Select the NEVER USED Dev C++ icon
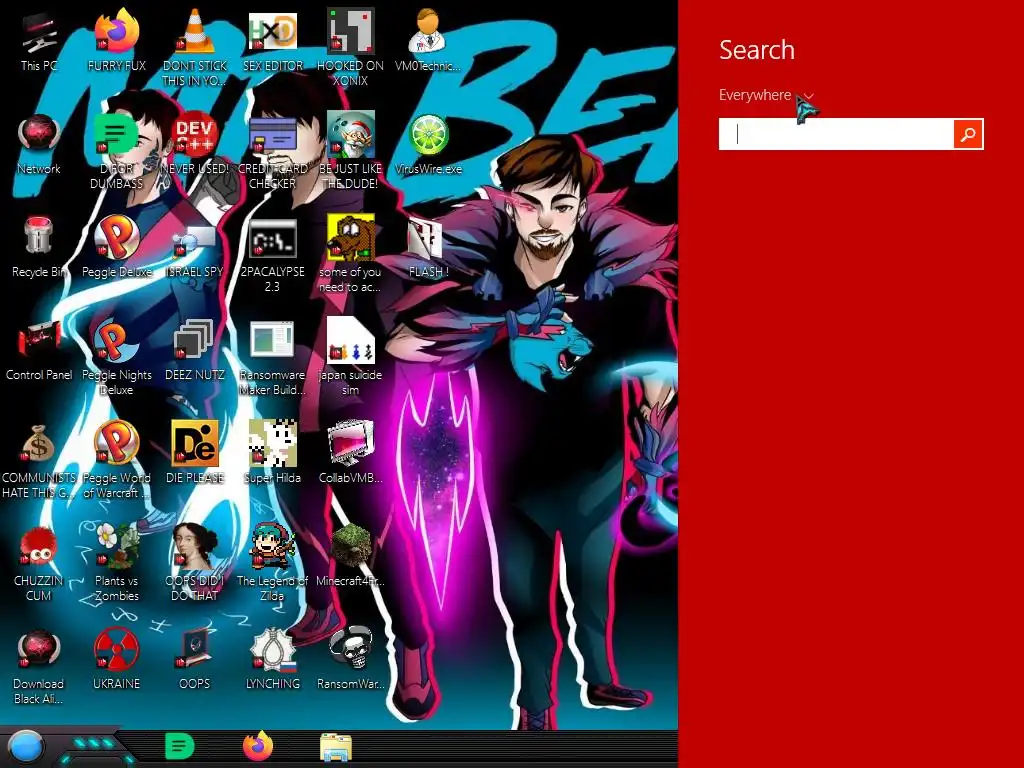Image resolution: width=1024 pixels, height=768 pixels. [x=195, y=135]
